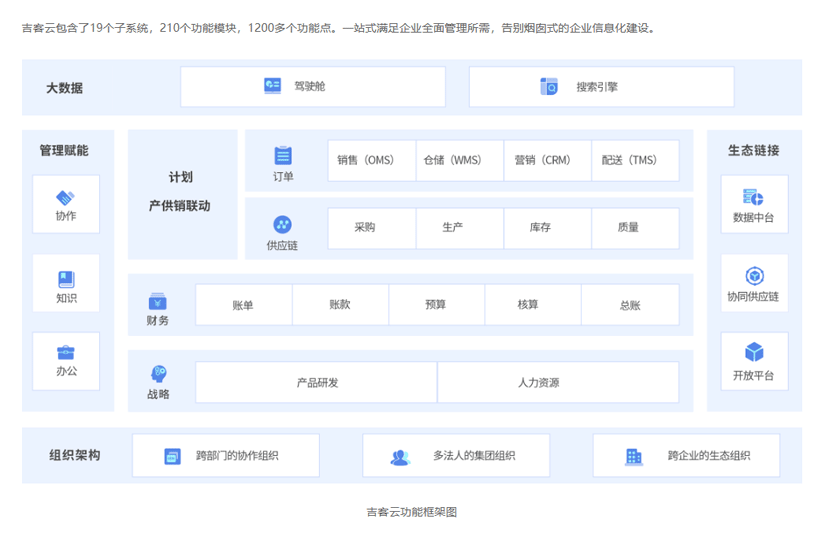Select the 仓储 (WMS) cell

coord(460,160)
